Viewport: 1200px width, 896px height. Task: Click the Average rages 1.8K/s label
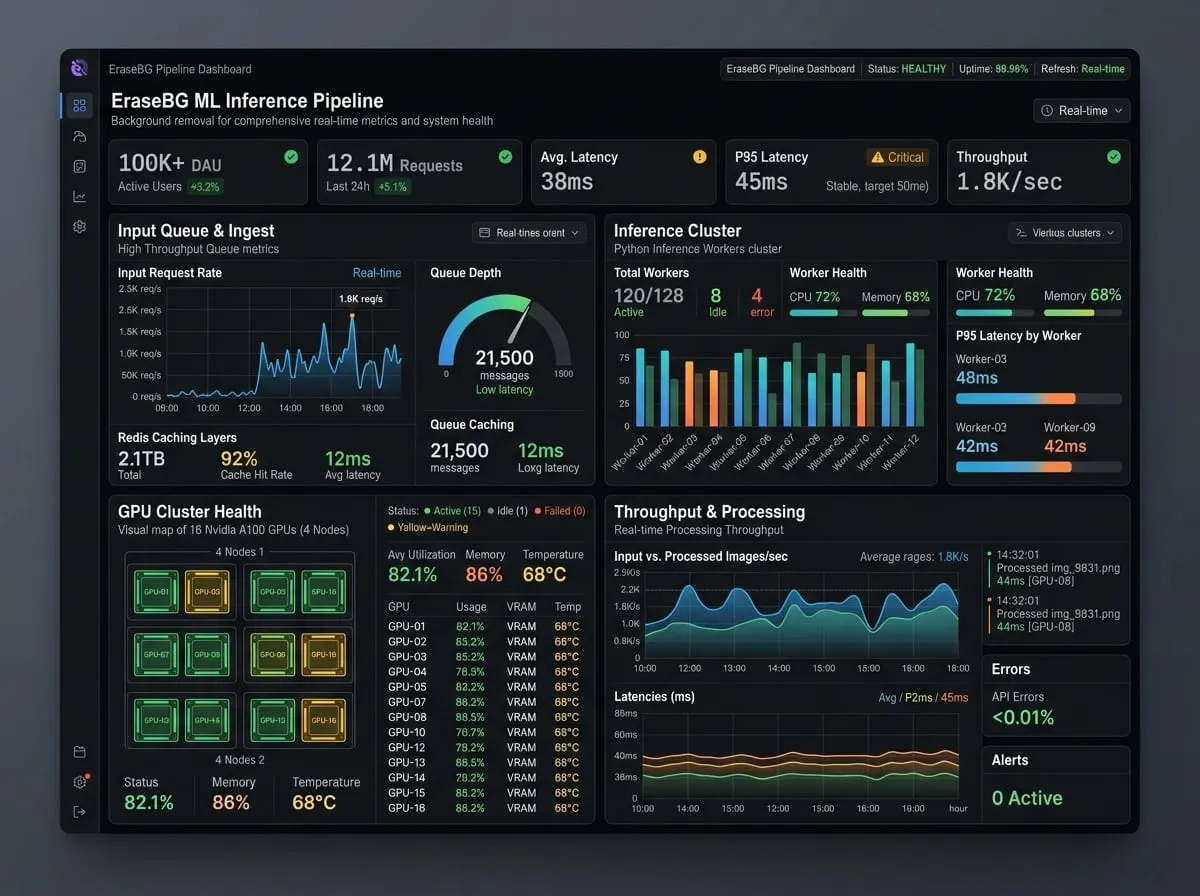914,557
